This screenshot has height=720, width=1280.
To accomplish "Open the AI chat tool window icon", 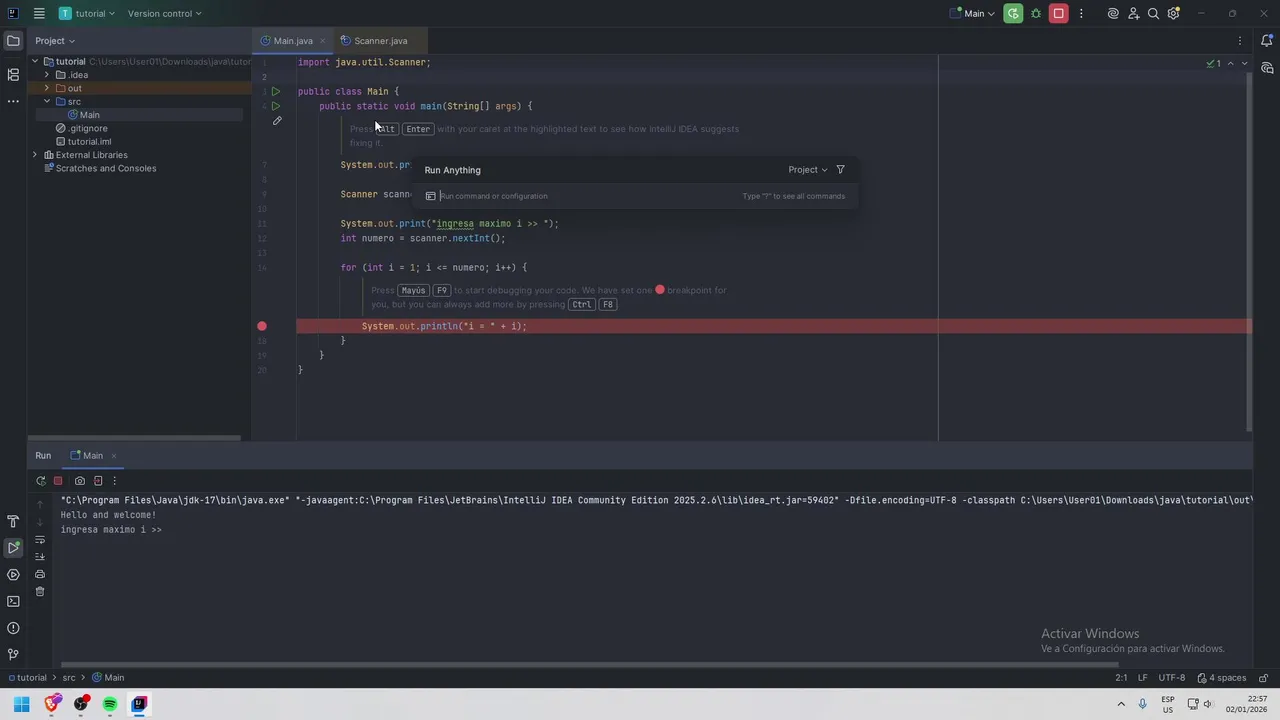I will [1267, 68].
